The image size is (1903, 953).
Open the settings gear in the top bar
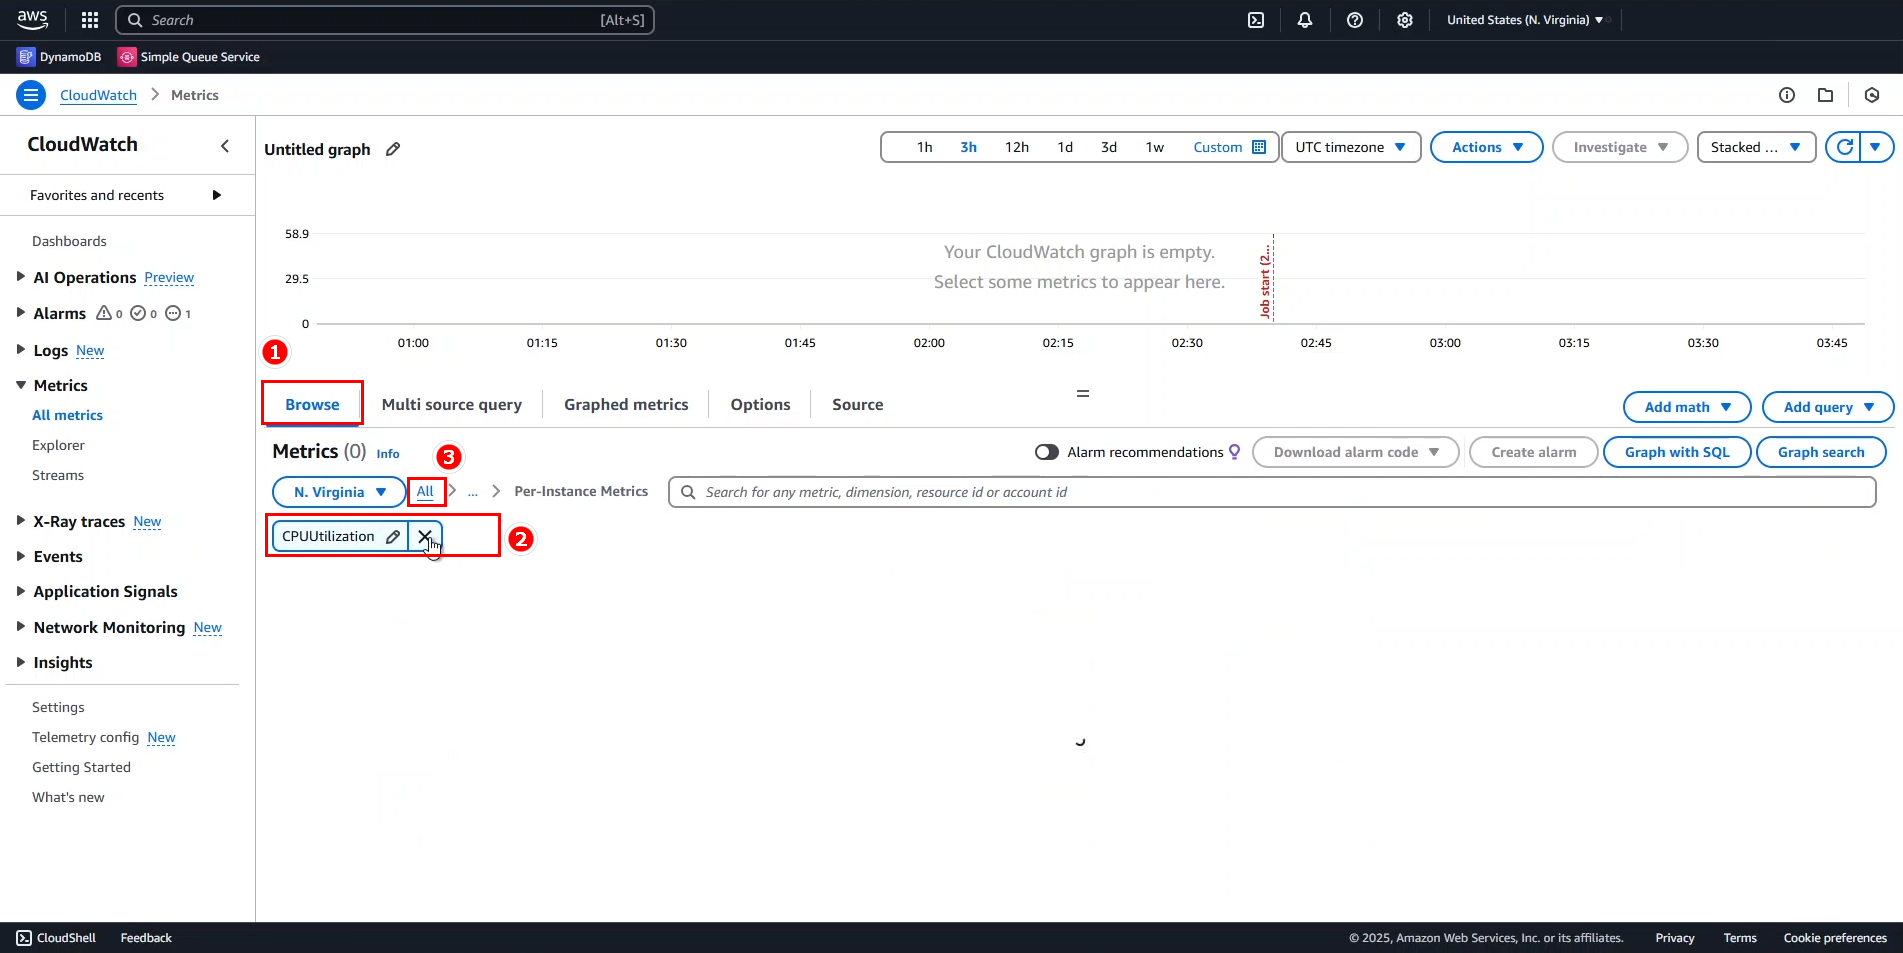(1405, 20)
